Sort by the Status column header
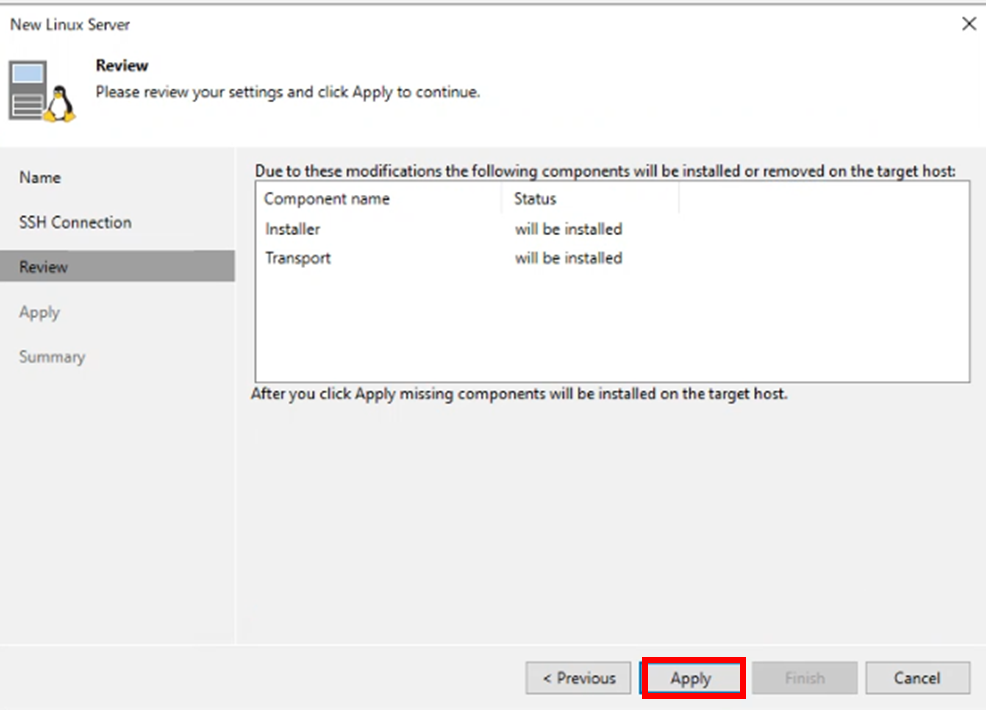The image size is (986, 710). click(535, 199)
